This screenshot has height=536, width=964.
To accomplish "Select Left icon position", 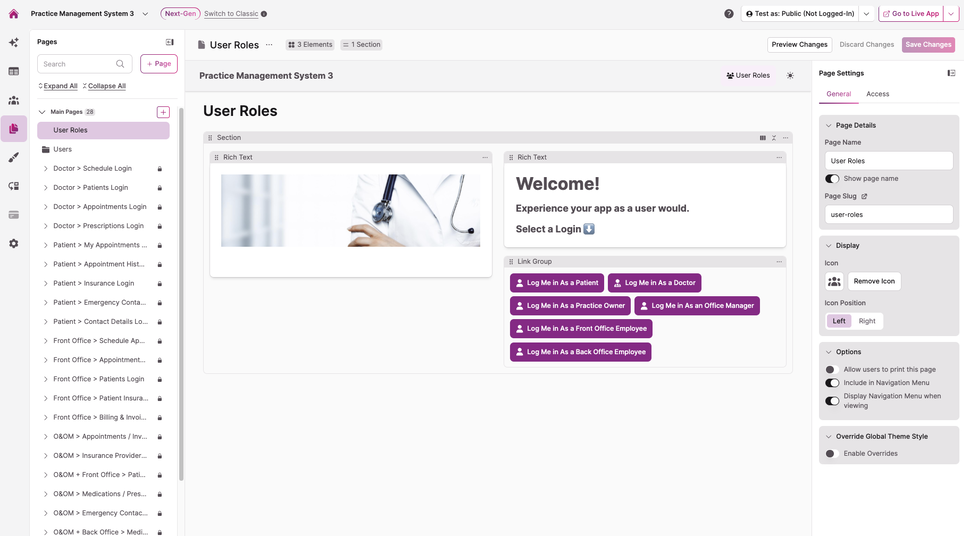I will coord(839,321).
